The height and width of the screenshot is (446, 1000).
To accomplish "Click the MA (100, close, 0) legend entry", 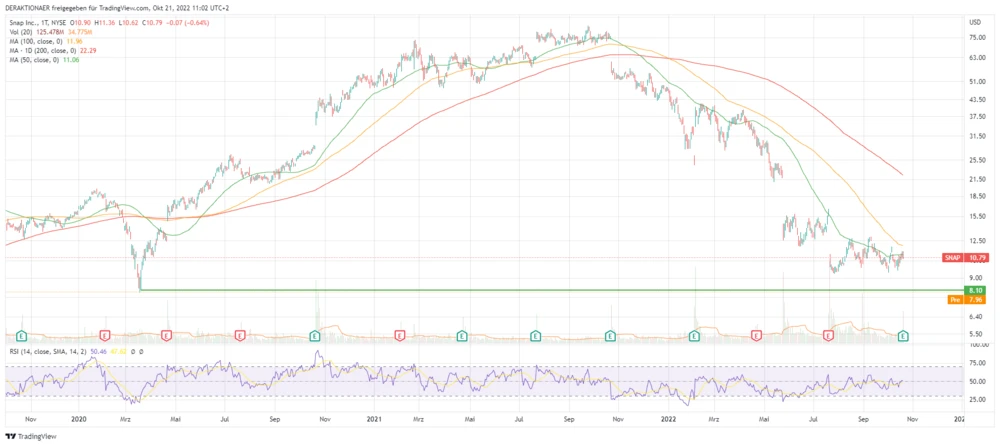I will click(40, 41).
